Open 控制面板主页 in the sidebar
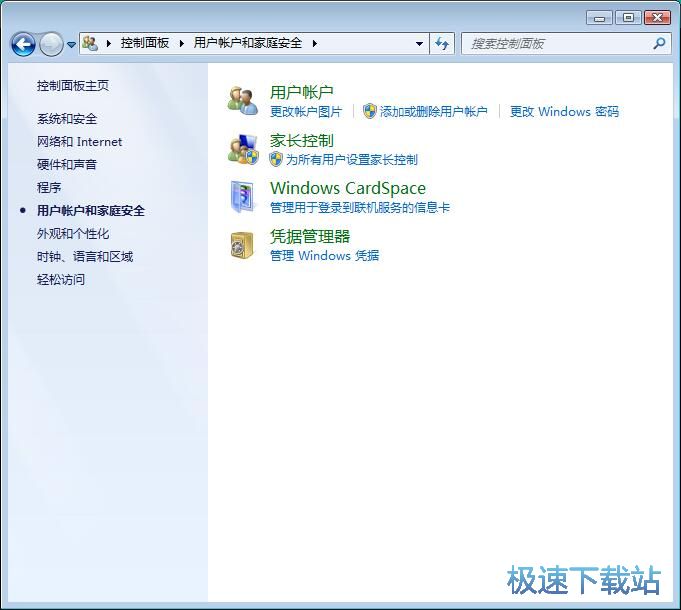The height and width of the screenshot is (610, 681). tap(73, 86)
